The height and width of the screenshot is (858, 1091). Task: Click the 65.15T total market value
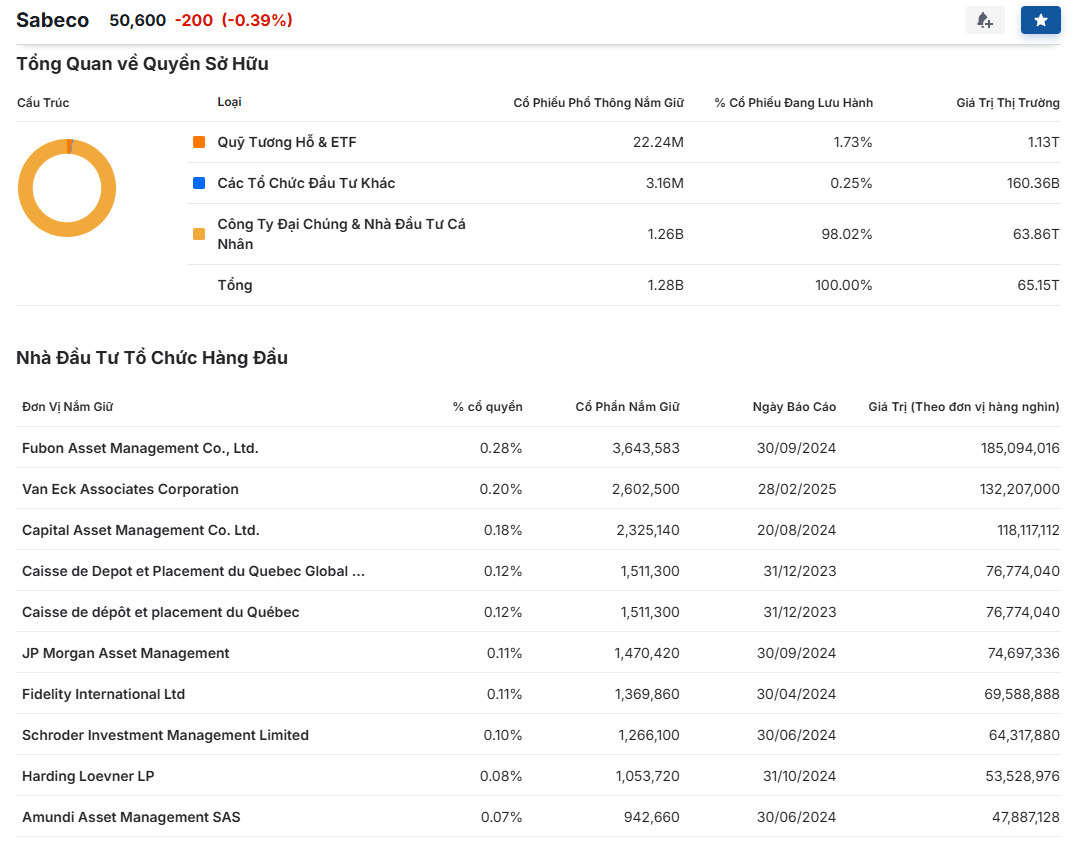point(1038,285)
